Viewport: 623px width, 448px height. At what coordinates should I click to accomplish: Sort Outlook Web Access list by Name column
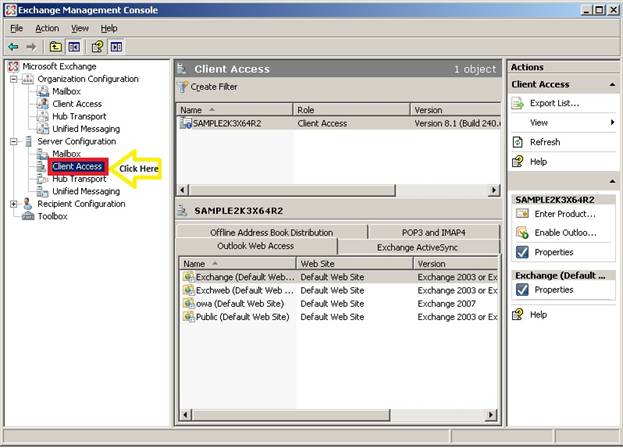(x=238, y=263)
